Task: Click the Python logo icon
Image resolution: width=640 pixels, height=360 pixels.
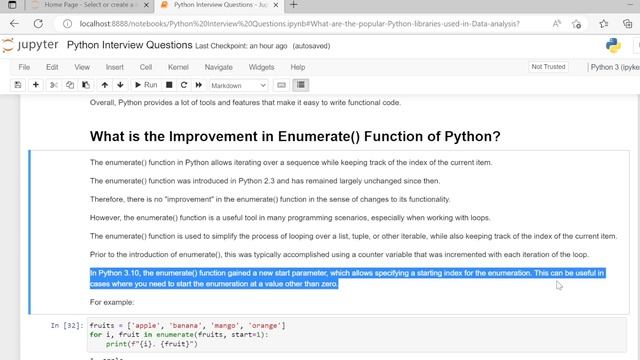Action: click(x=613, y=45)
